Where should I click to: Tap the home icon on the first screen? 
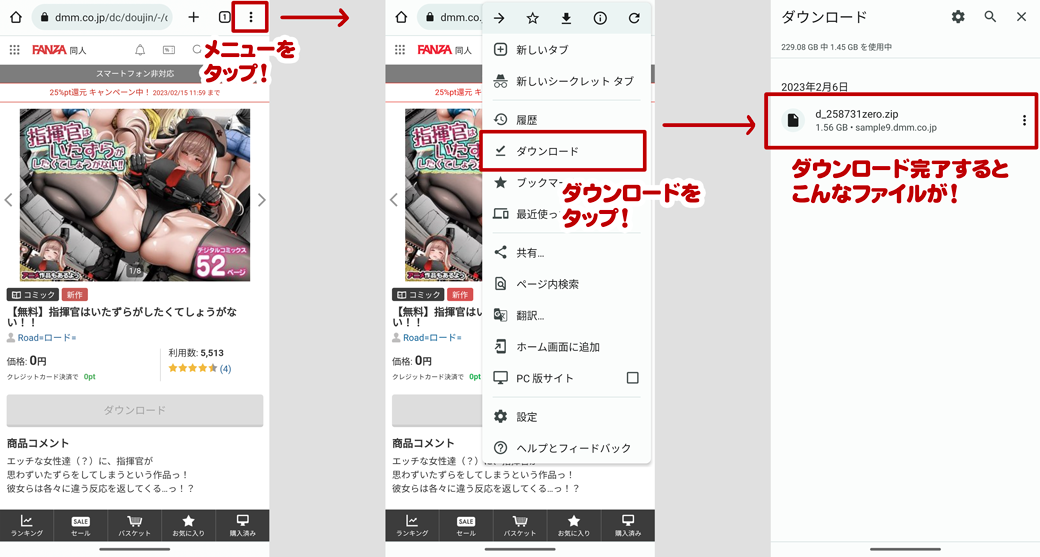tap(16, 17)
